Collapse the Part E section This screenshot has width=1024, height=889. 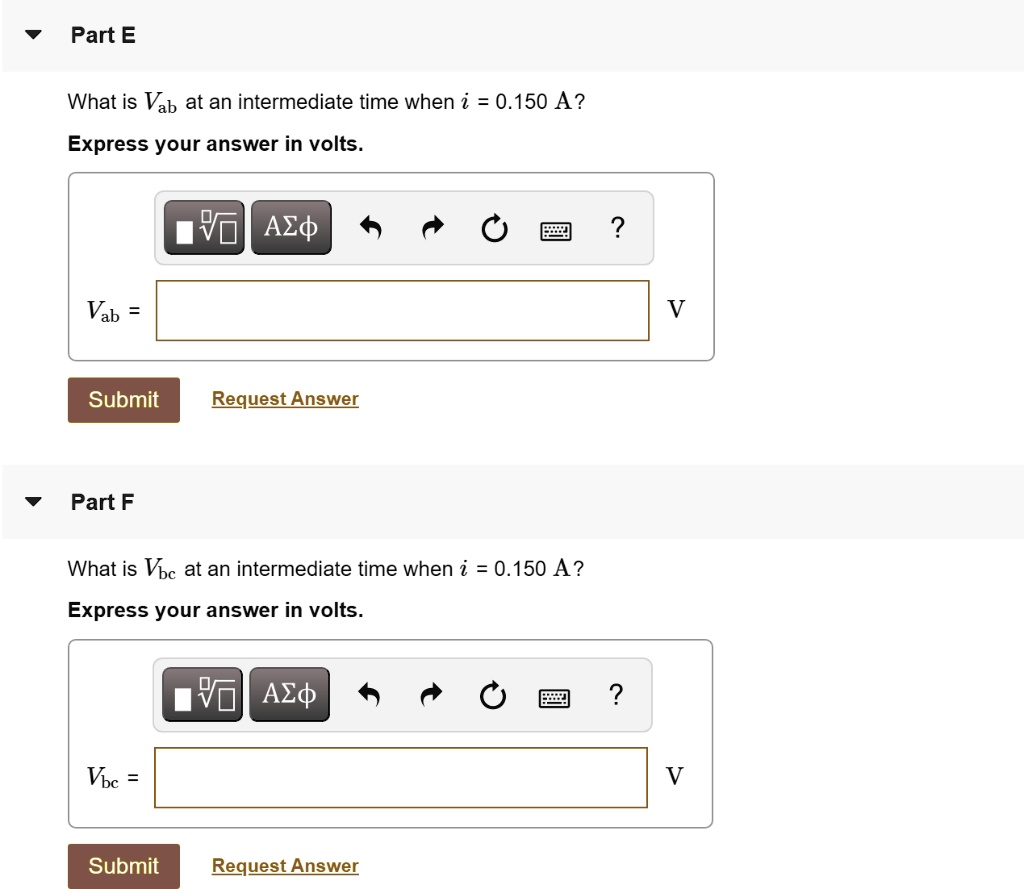click(31, 34)
